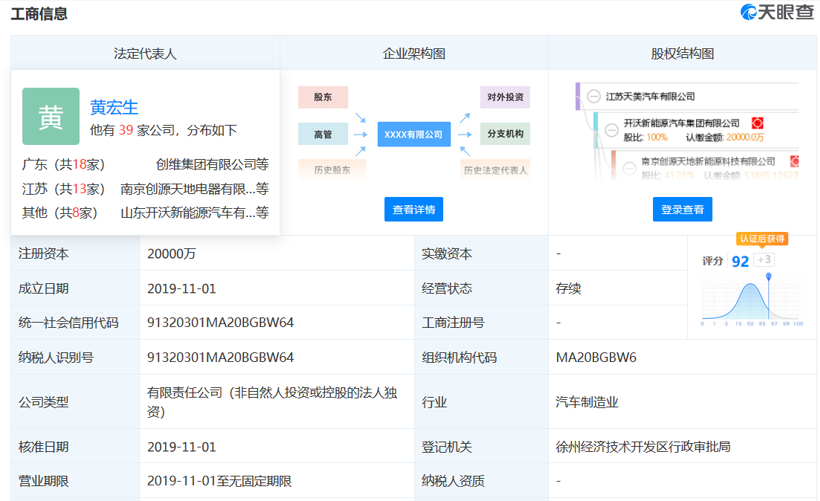
Task: Click the +3 score bonus tag
Action: [764, 259]
